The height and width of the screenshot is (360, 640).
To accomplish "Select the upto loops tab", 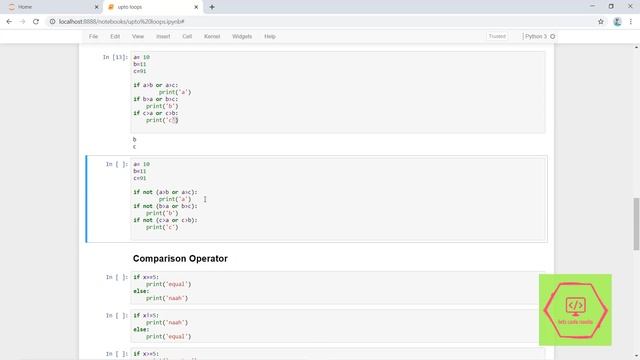I will click(x=153, y=7).
